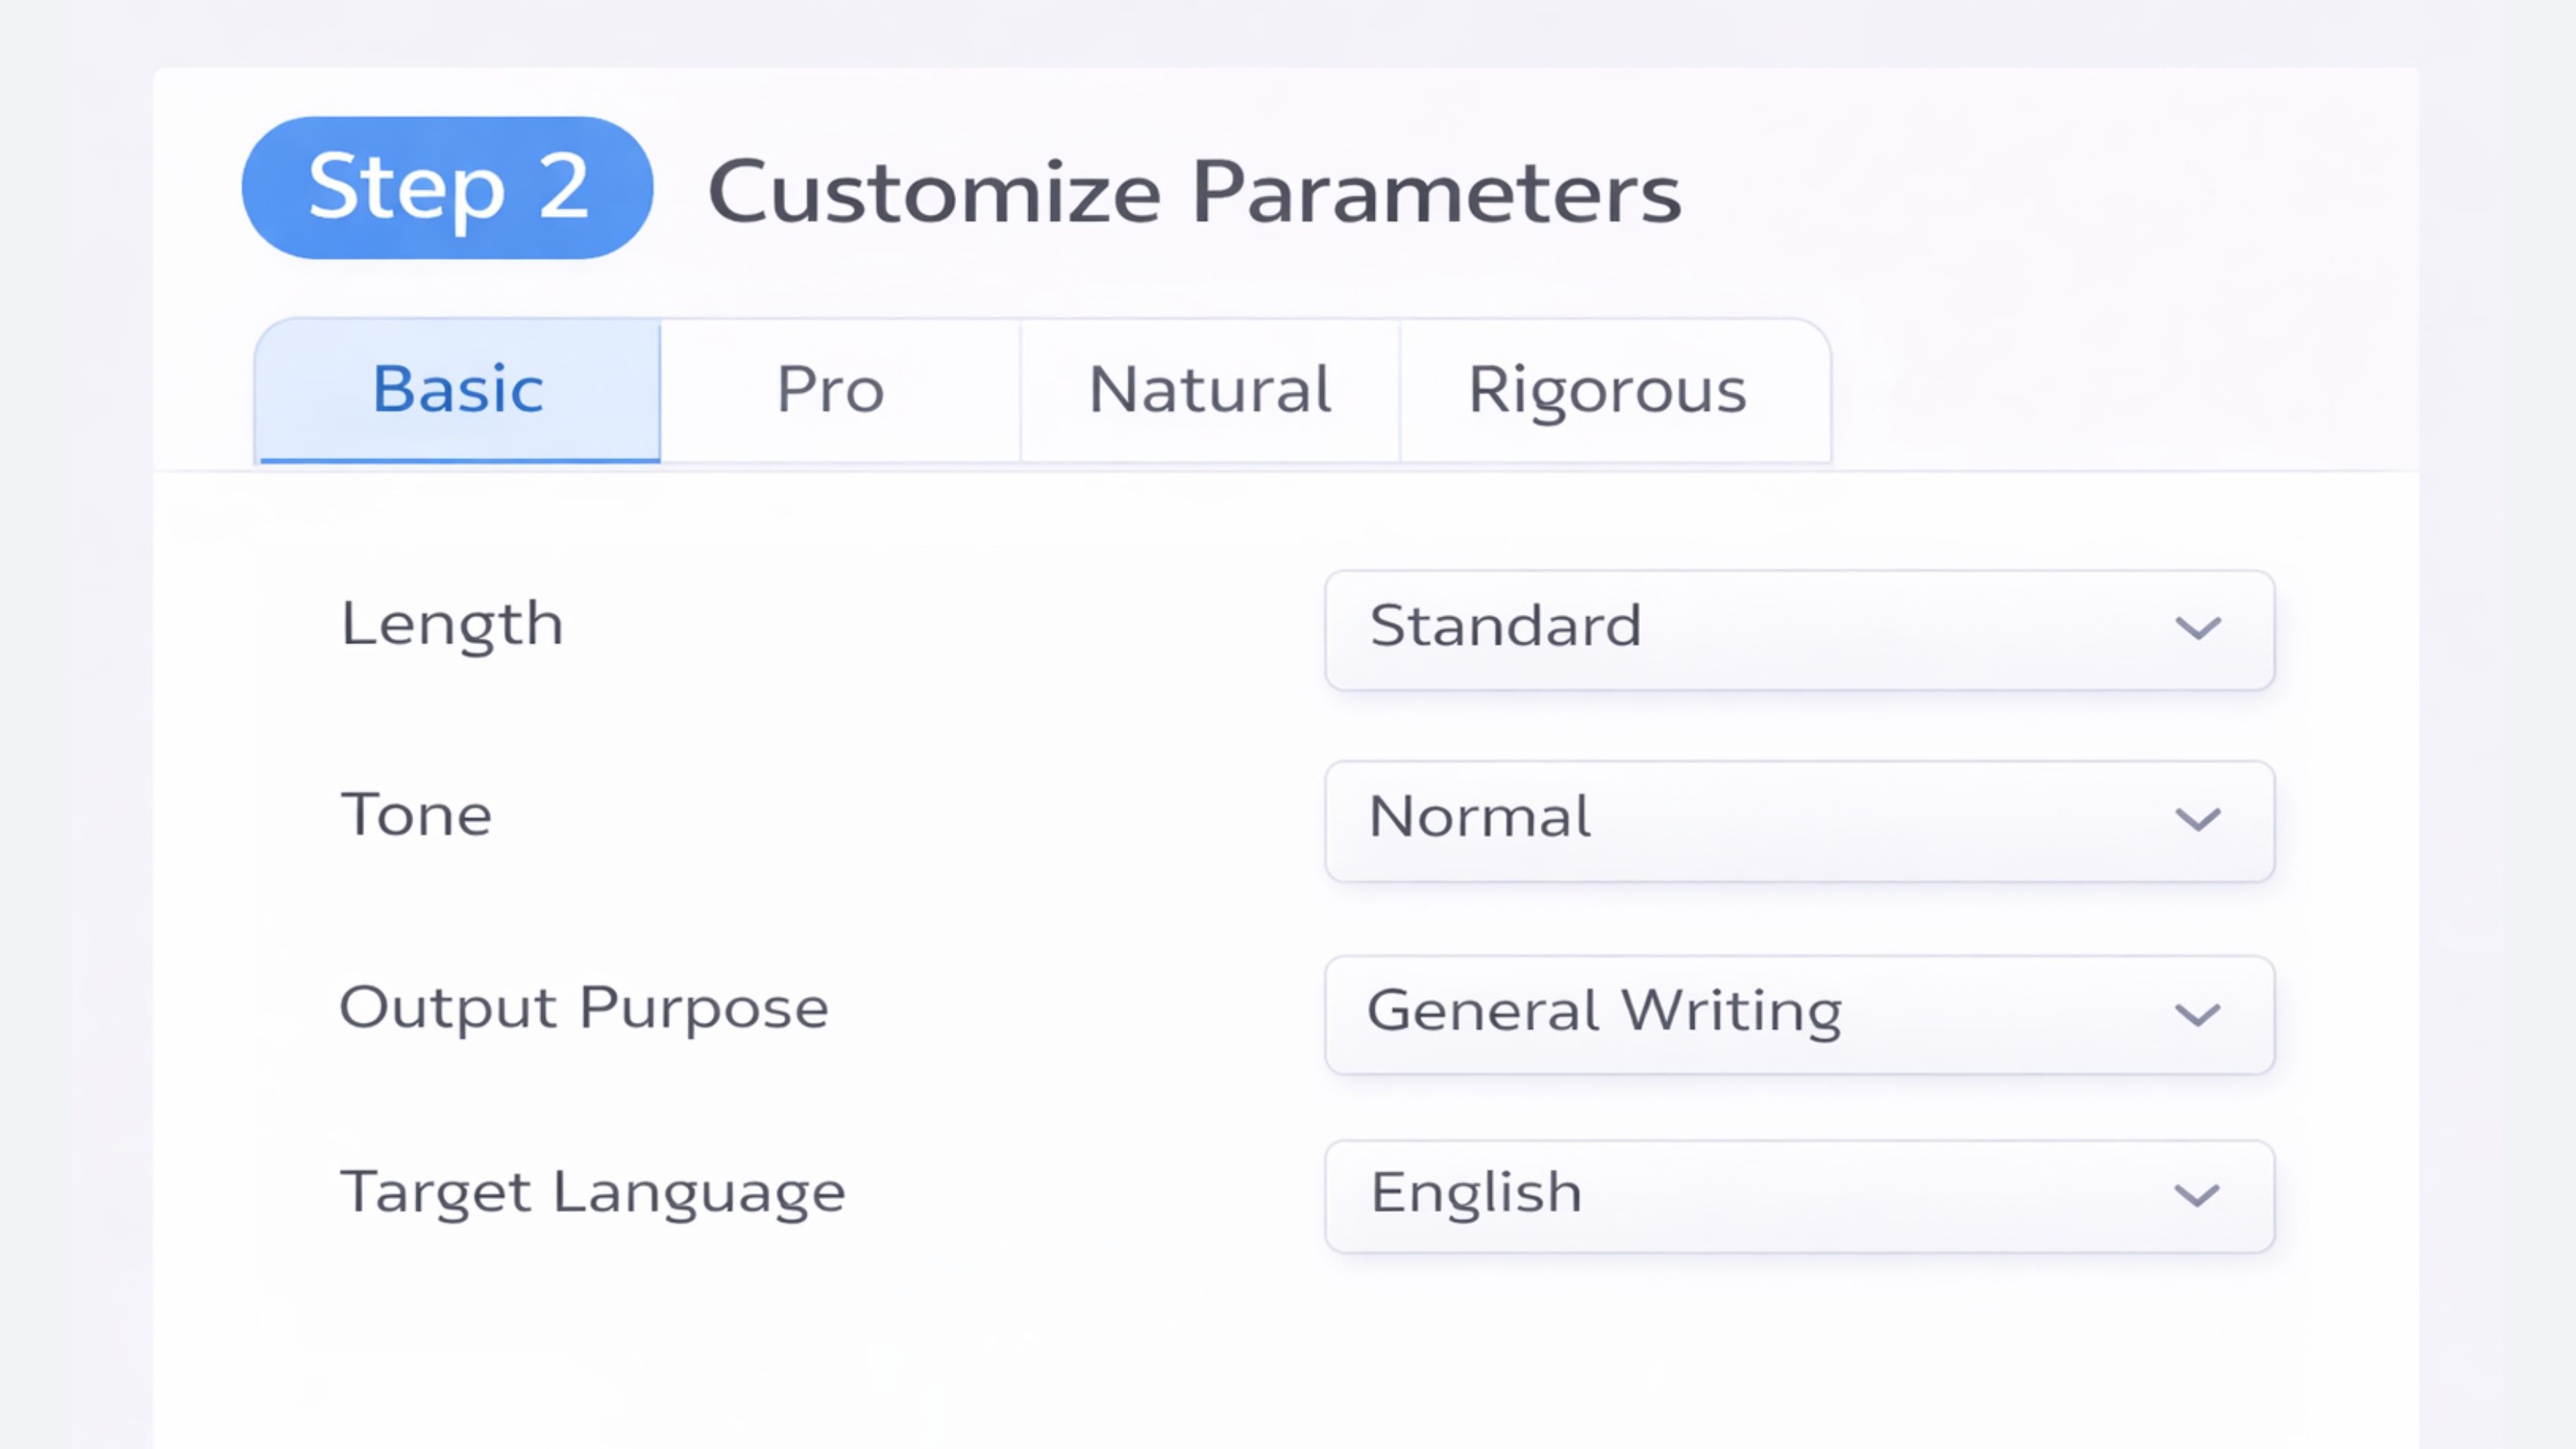
Task: Click the Target Language label text
Action: (593, 1192)
